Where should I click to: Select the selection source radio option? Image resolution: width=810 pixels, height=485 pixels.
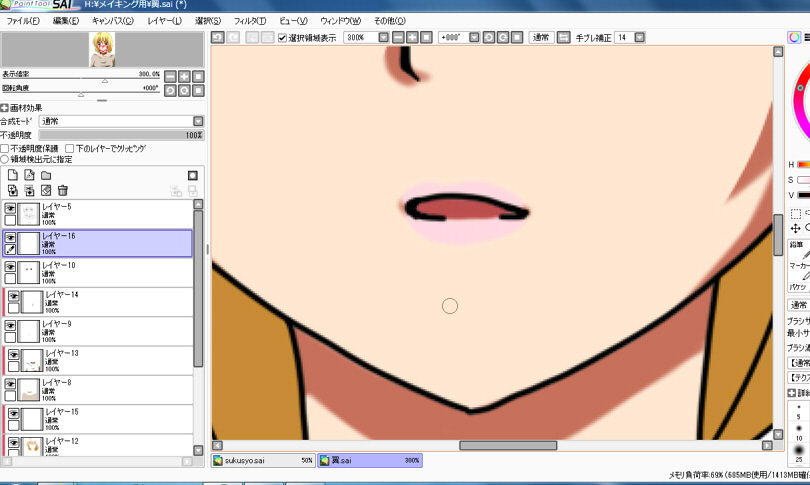[x=5, y=160]
